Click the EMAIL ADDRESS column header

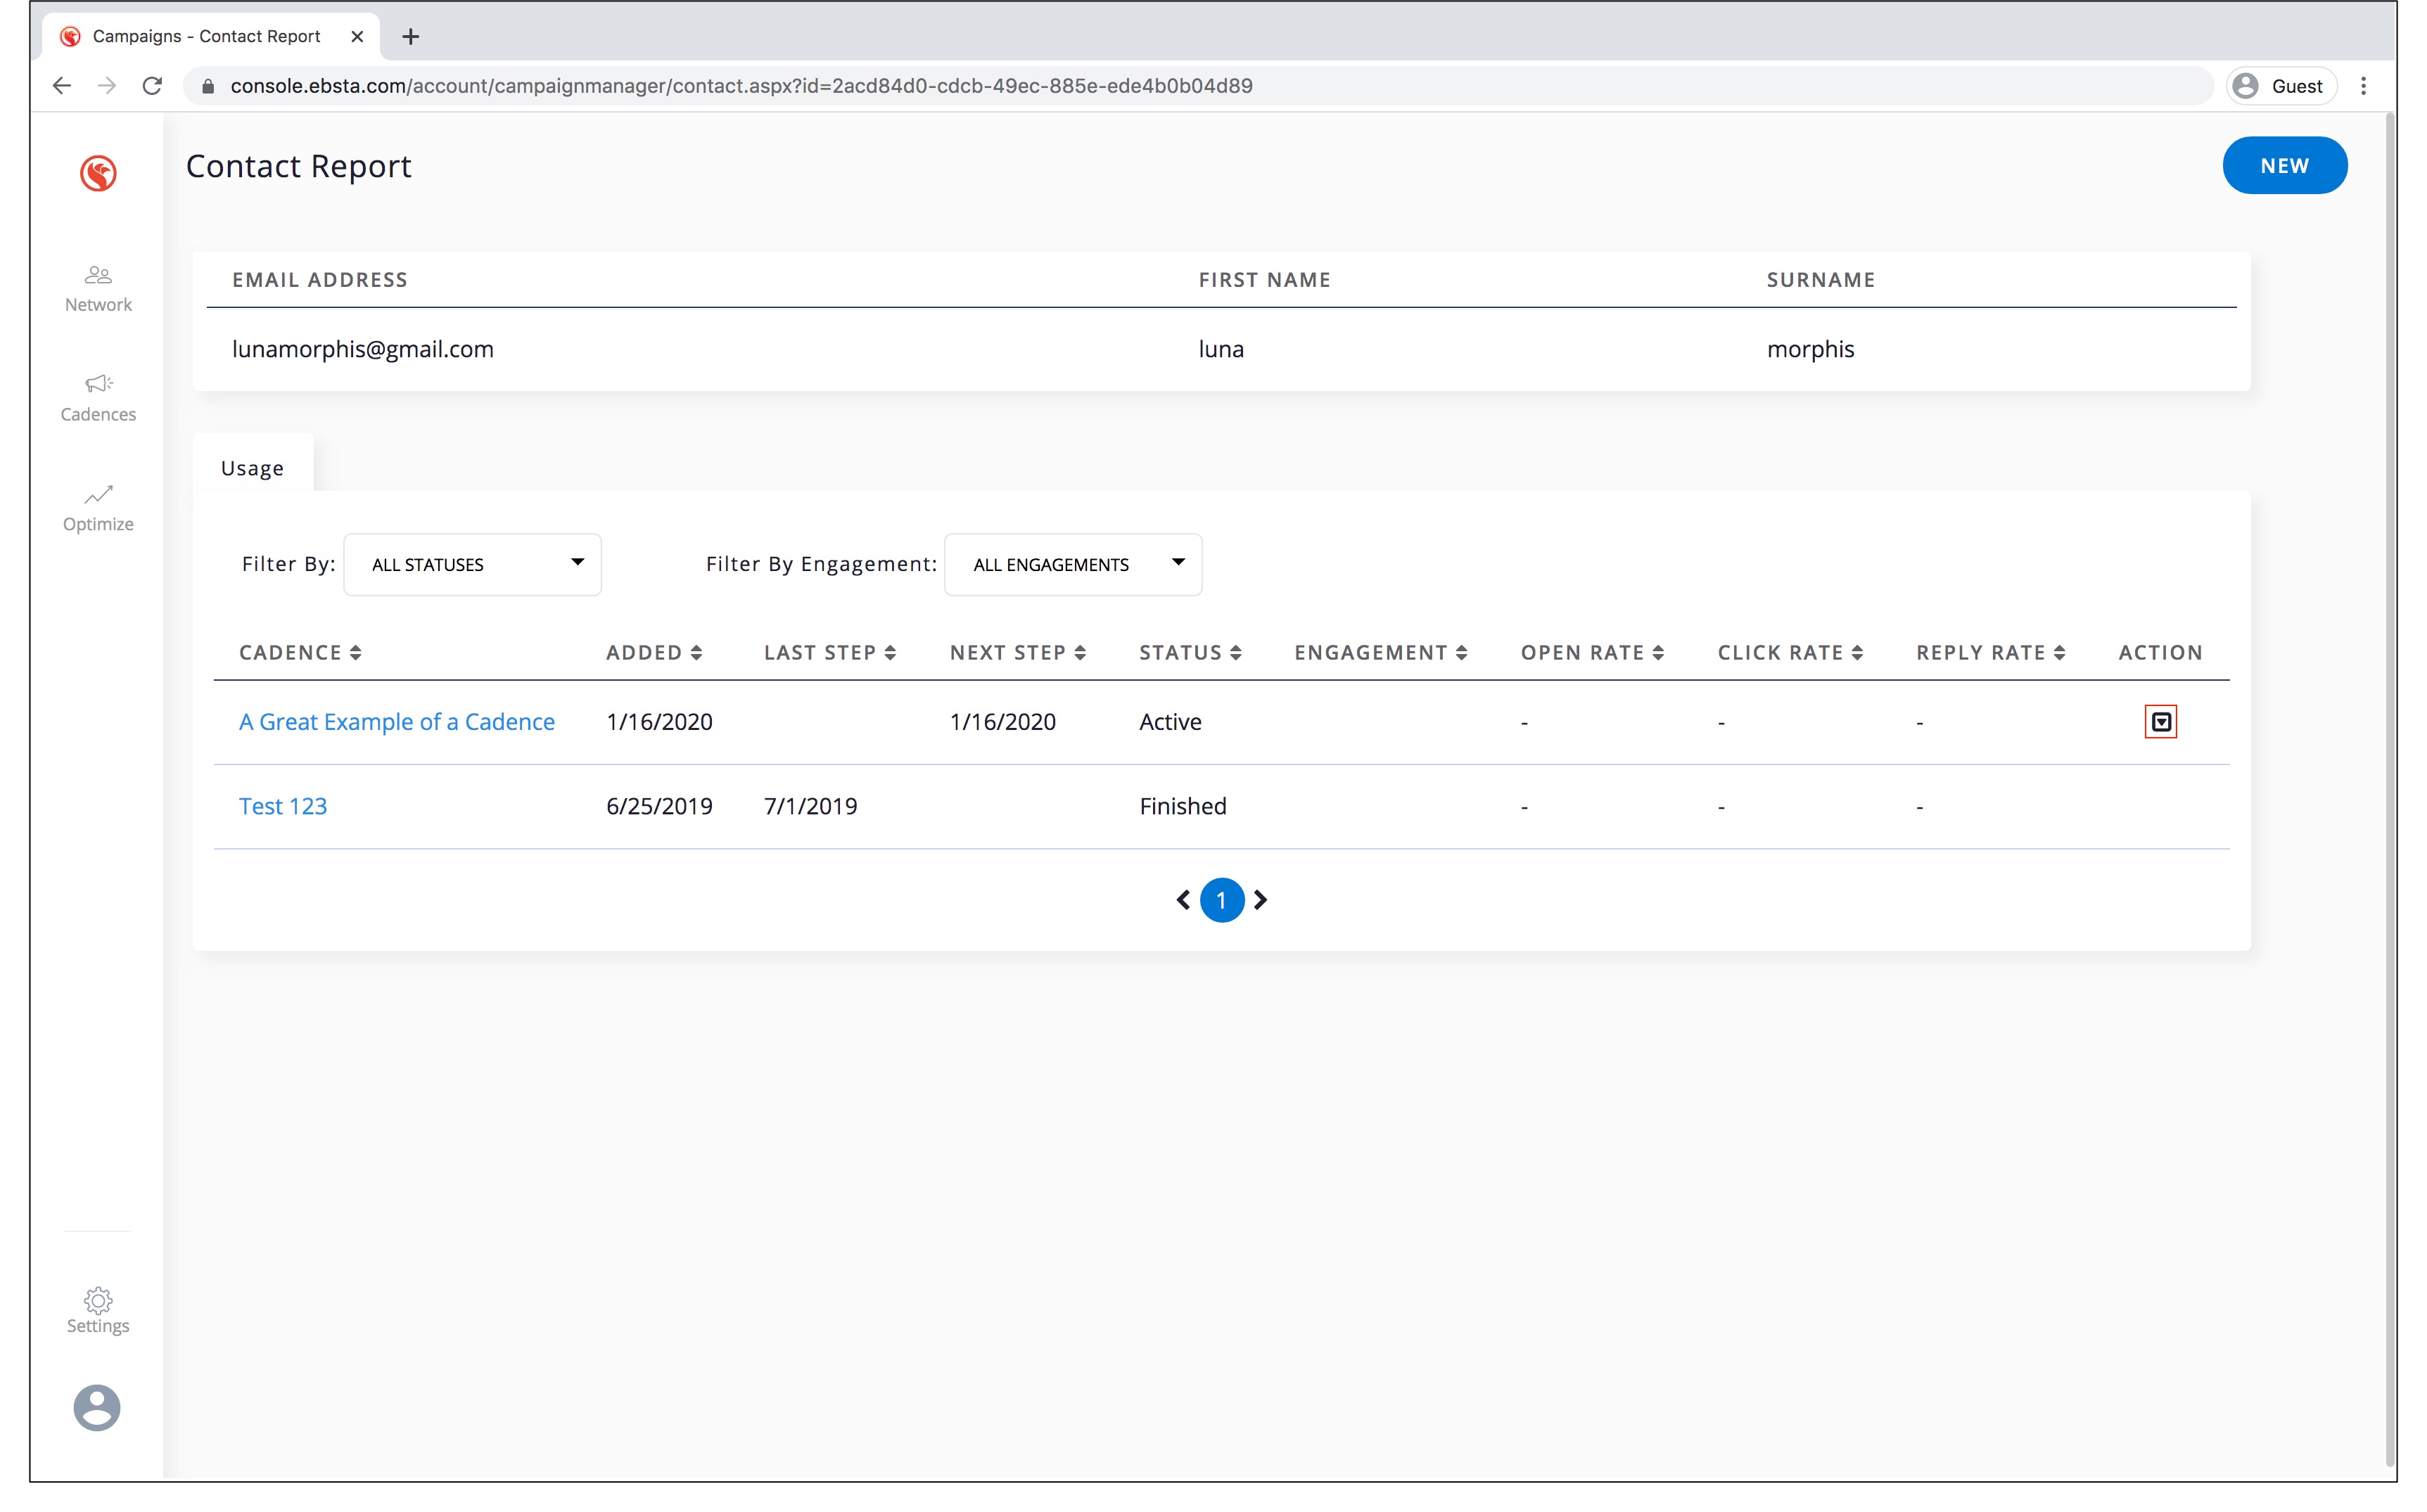click(x=320, y=280)
